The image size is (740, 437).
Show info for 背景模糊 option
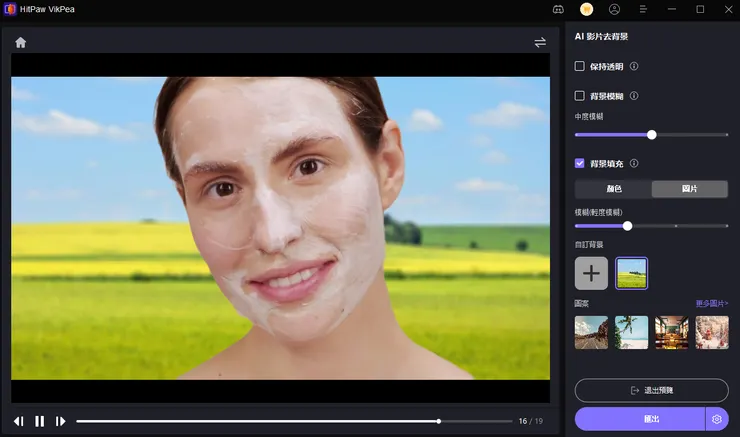tap(634, 96)
